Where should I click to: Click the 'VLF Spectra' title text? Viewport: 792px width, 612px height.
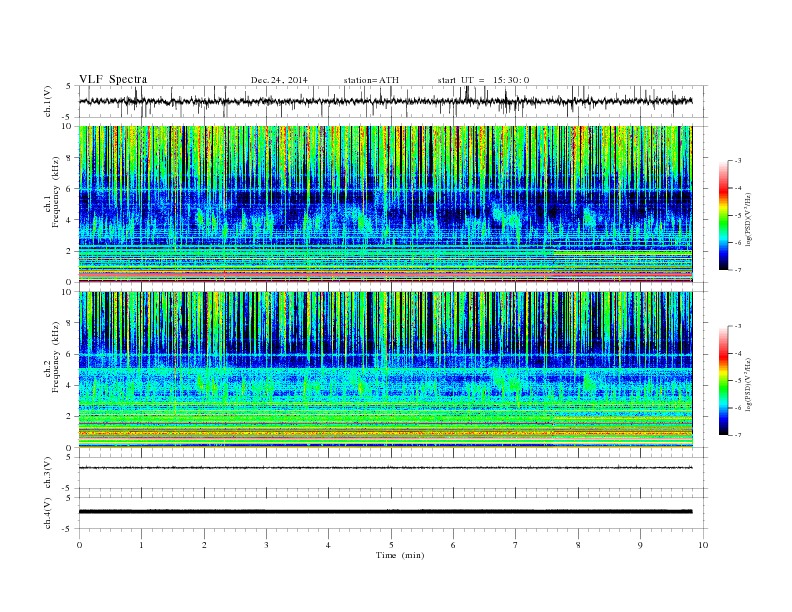click(113, 79)
